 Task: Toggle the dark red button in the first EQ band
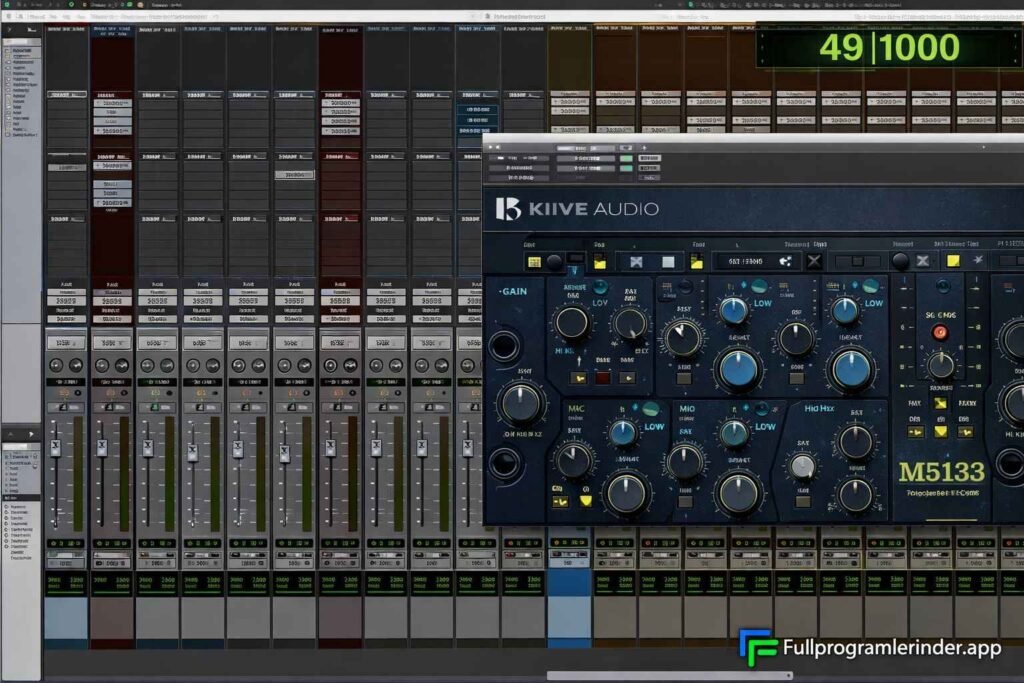tap(603, 378)
